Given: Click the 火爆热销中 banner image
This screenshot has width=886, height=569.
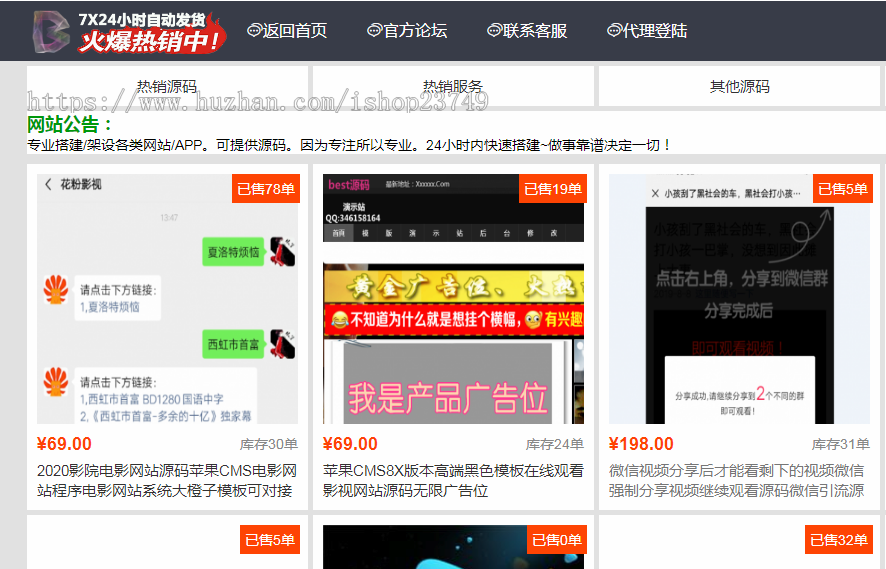Looking at the screenshot, I should 151,33.
